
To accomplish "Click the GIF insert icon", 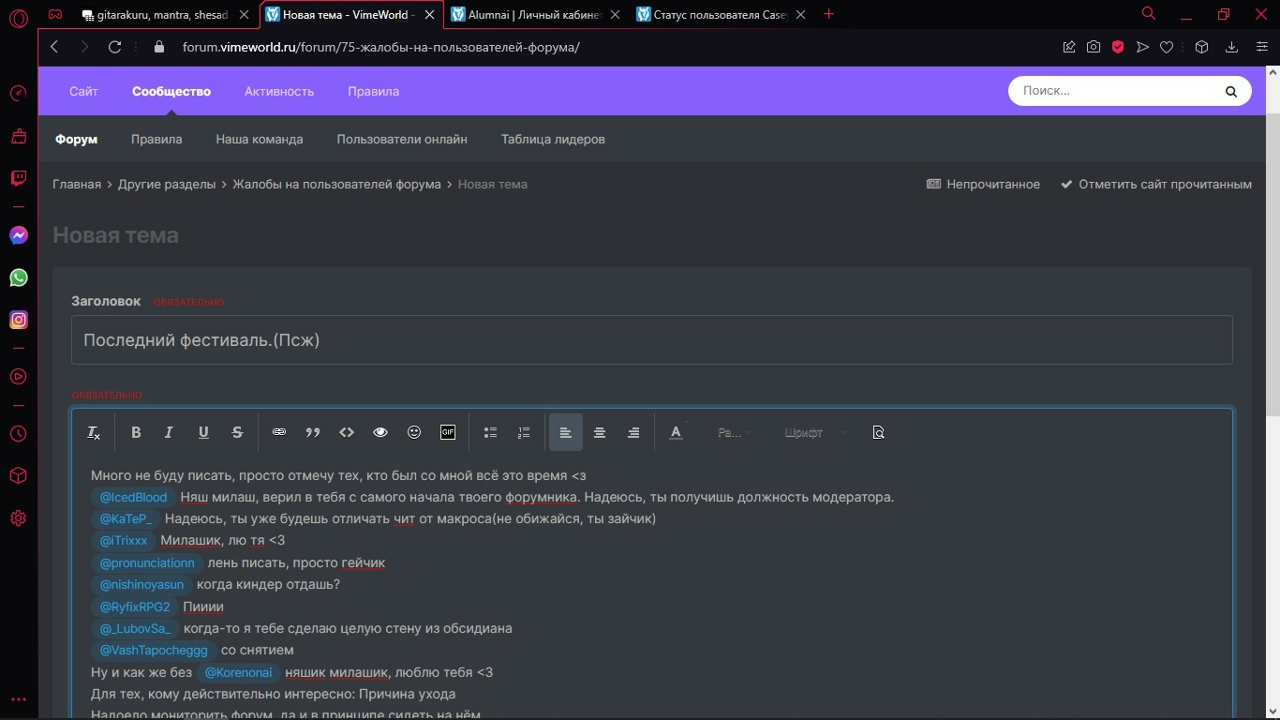I will click(x=448, y=432).
